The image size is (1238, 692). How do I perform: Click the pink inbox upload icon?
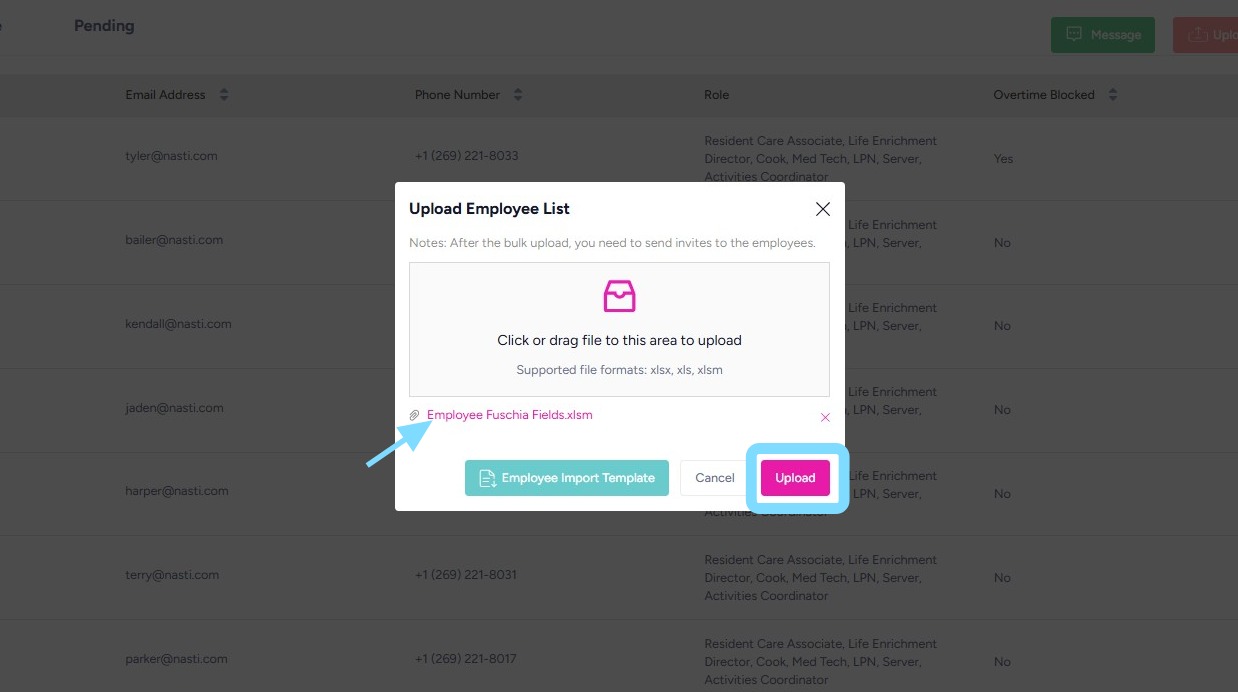619,296
